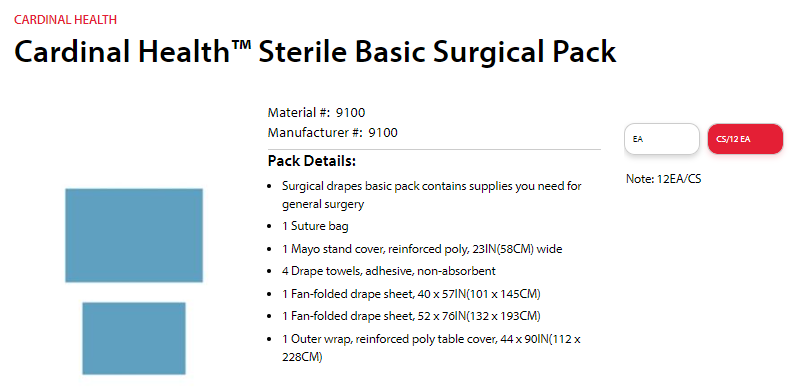The width and height of the screenshot is (806, 392).
Task: Click the 52 x 76IN drape sheet item
Action: 411,315
